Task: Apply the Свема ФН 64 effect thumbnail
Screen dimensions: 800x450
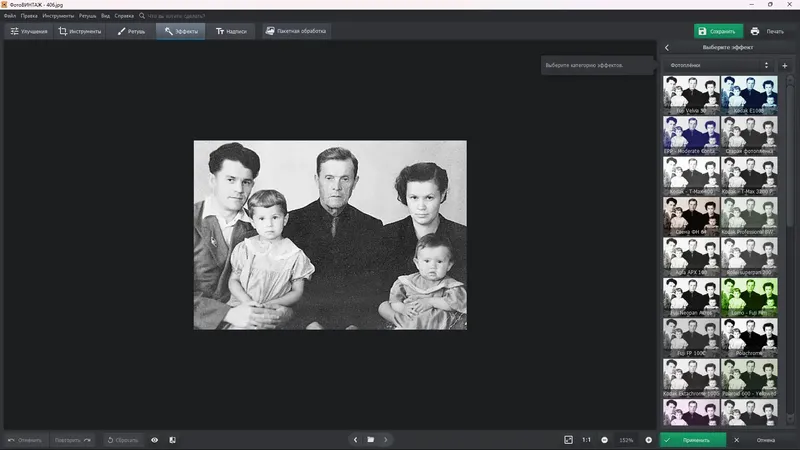Action: 691,216
